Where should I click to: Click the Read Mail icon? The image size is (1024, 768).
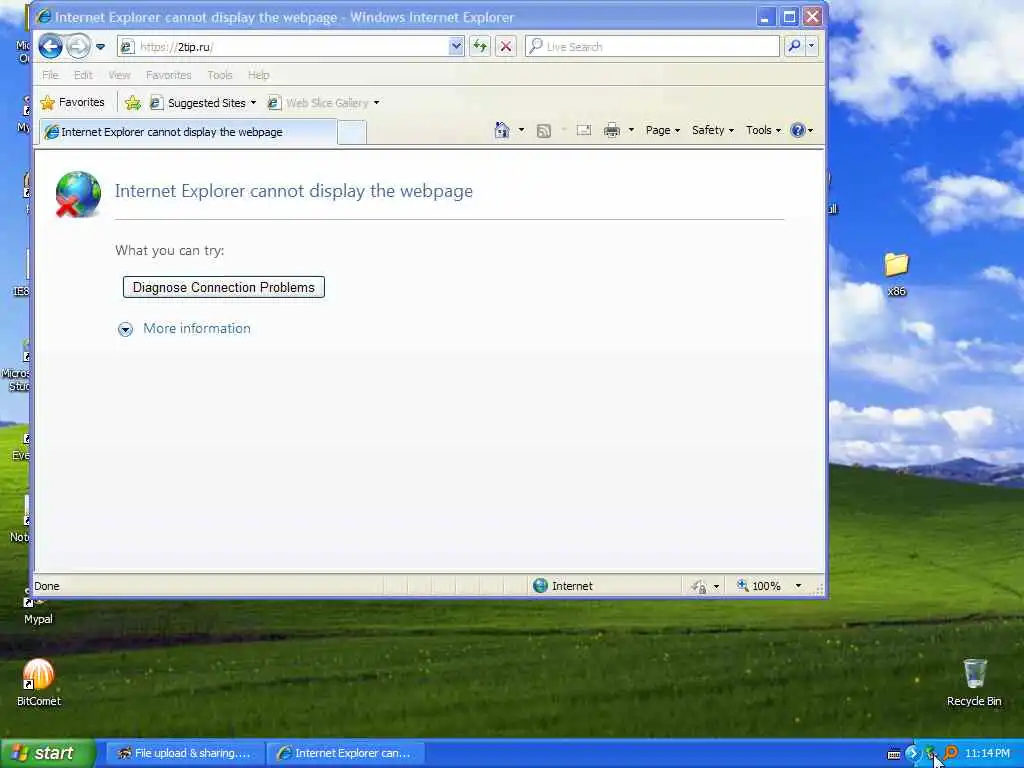pyautogui.click(x=584, y=130)
